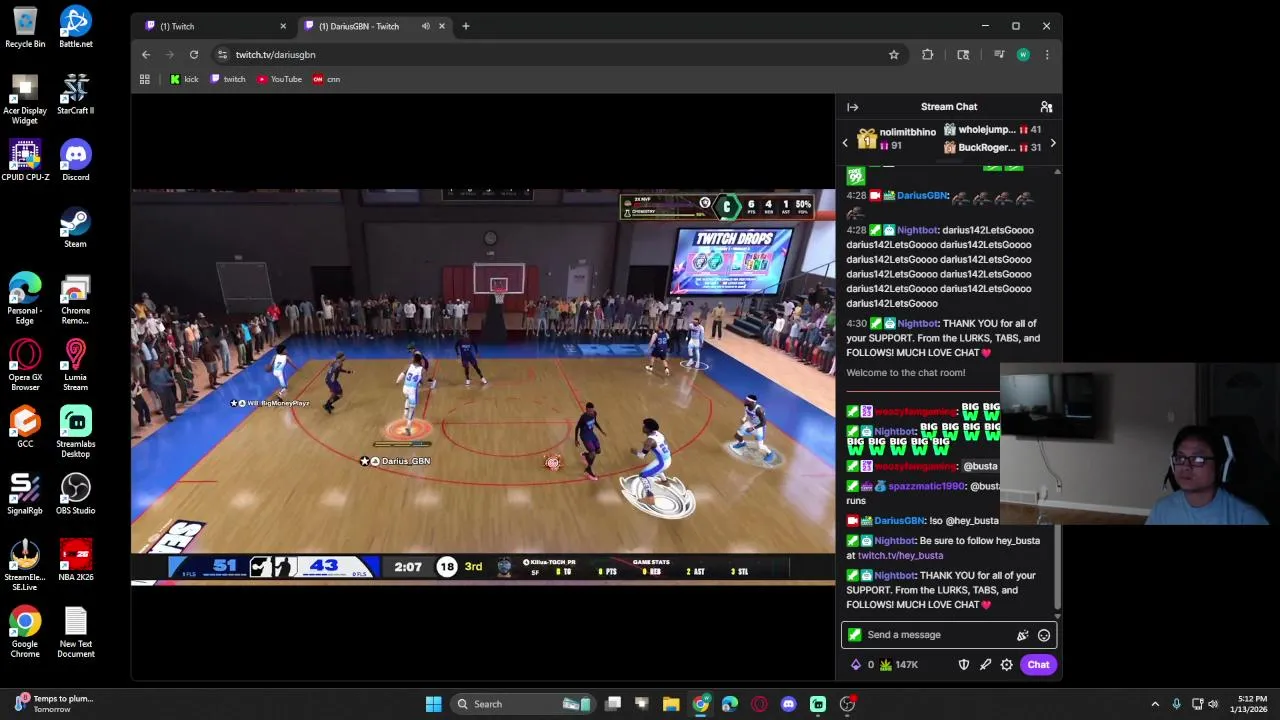Open the emote picker in chat input
The width and height of the screenshot is (1280, 720).
click(x=1044, y=635)
